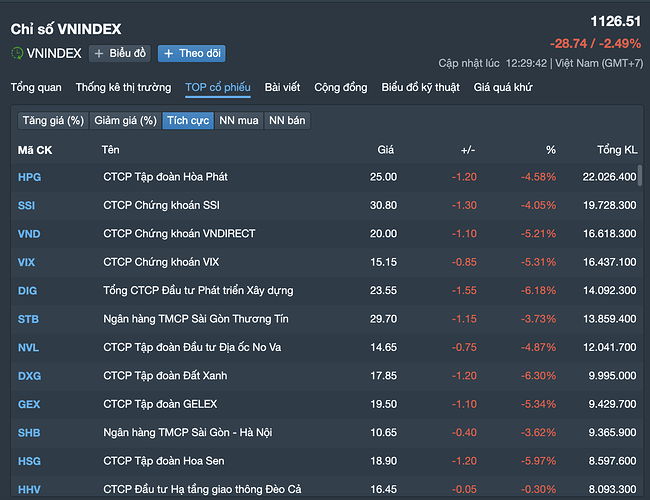Viewport: 650px width, 500px height.
Task: Show the NN bán list
Action: 287,120
